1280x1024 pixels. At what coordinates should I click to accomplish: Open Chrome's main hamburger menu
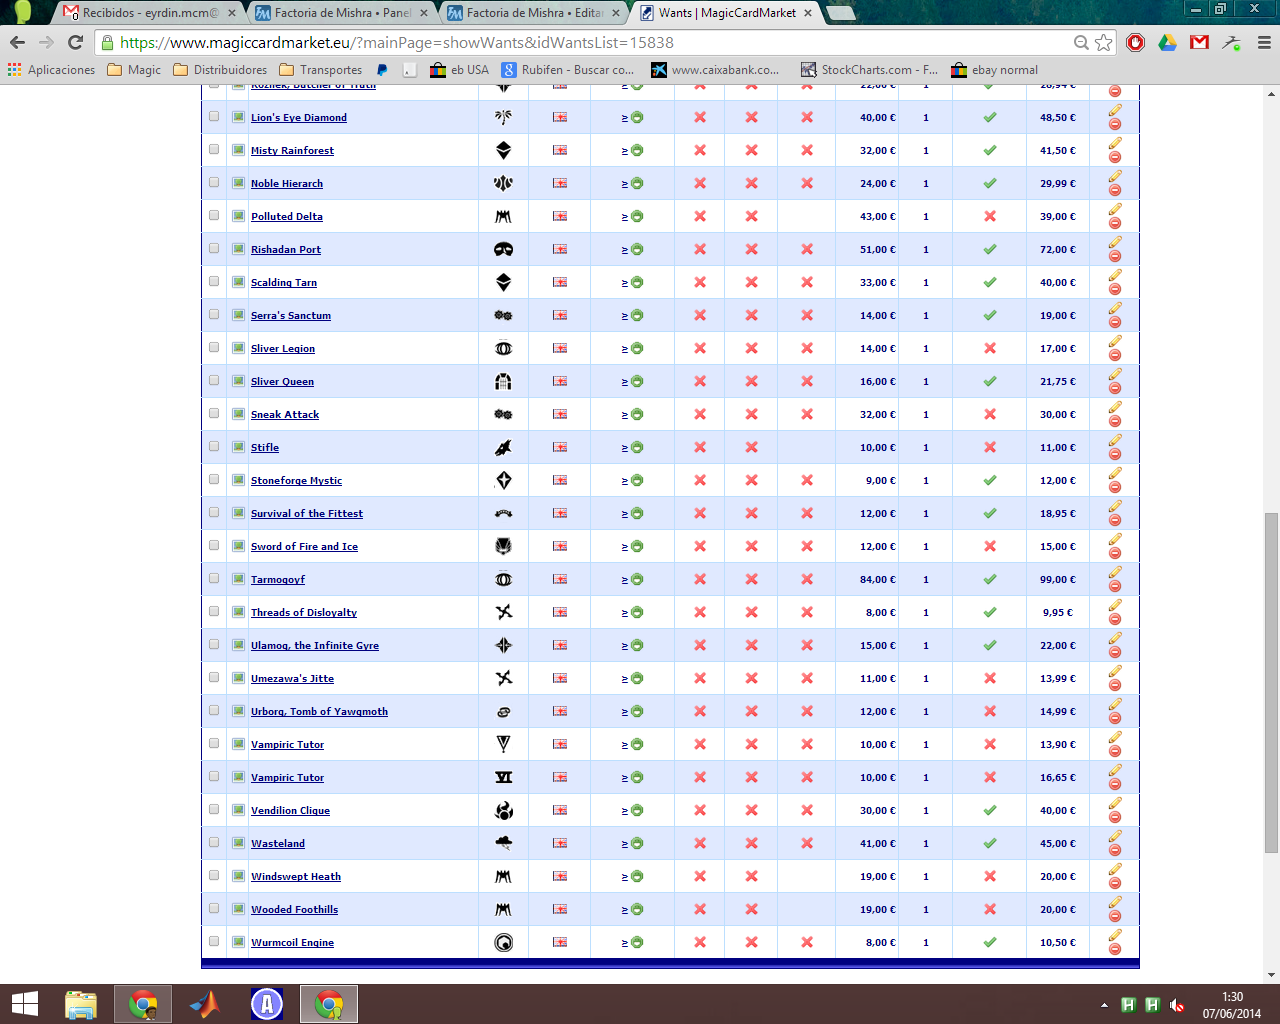pyautogui.click(x=1264, y=42)
